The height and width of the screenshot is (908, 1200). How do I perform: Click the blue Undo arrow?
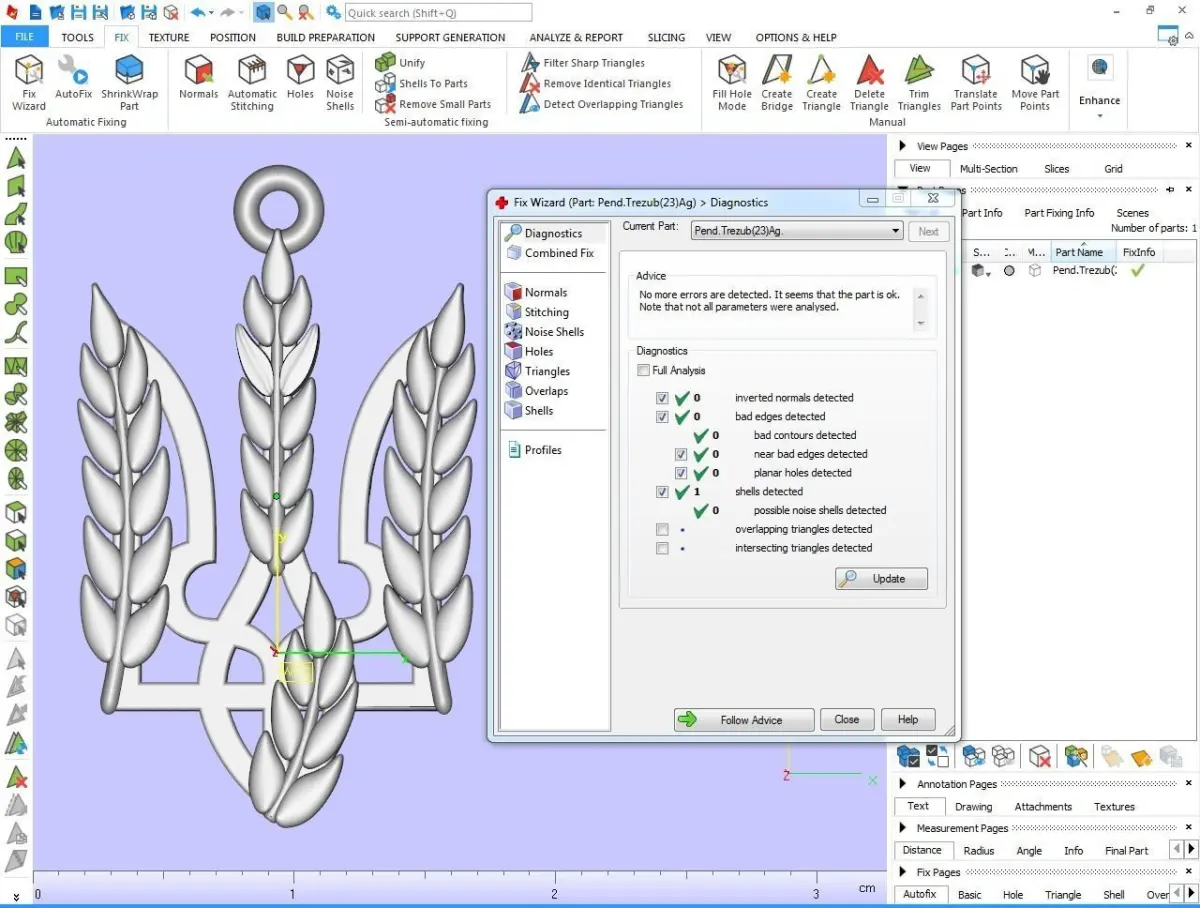coord(198,12)
